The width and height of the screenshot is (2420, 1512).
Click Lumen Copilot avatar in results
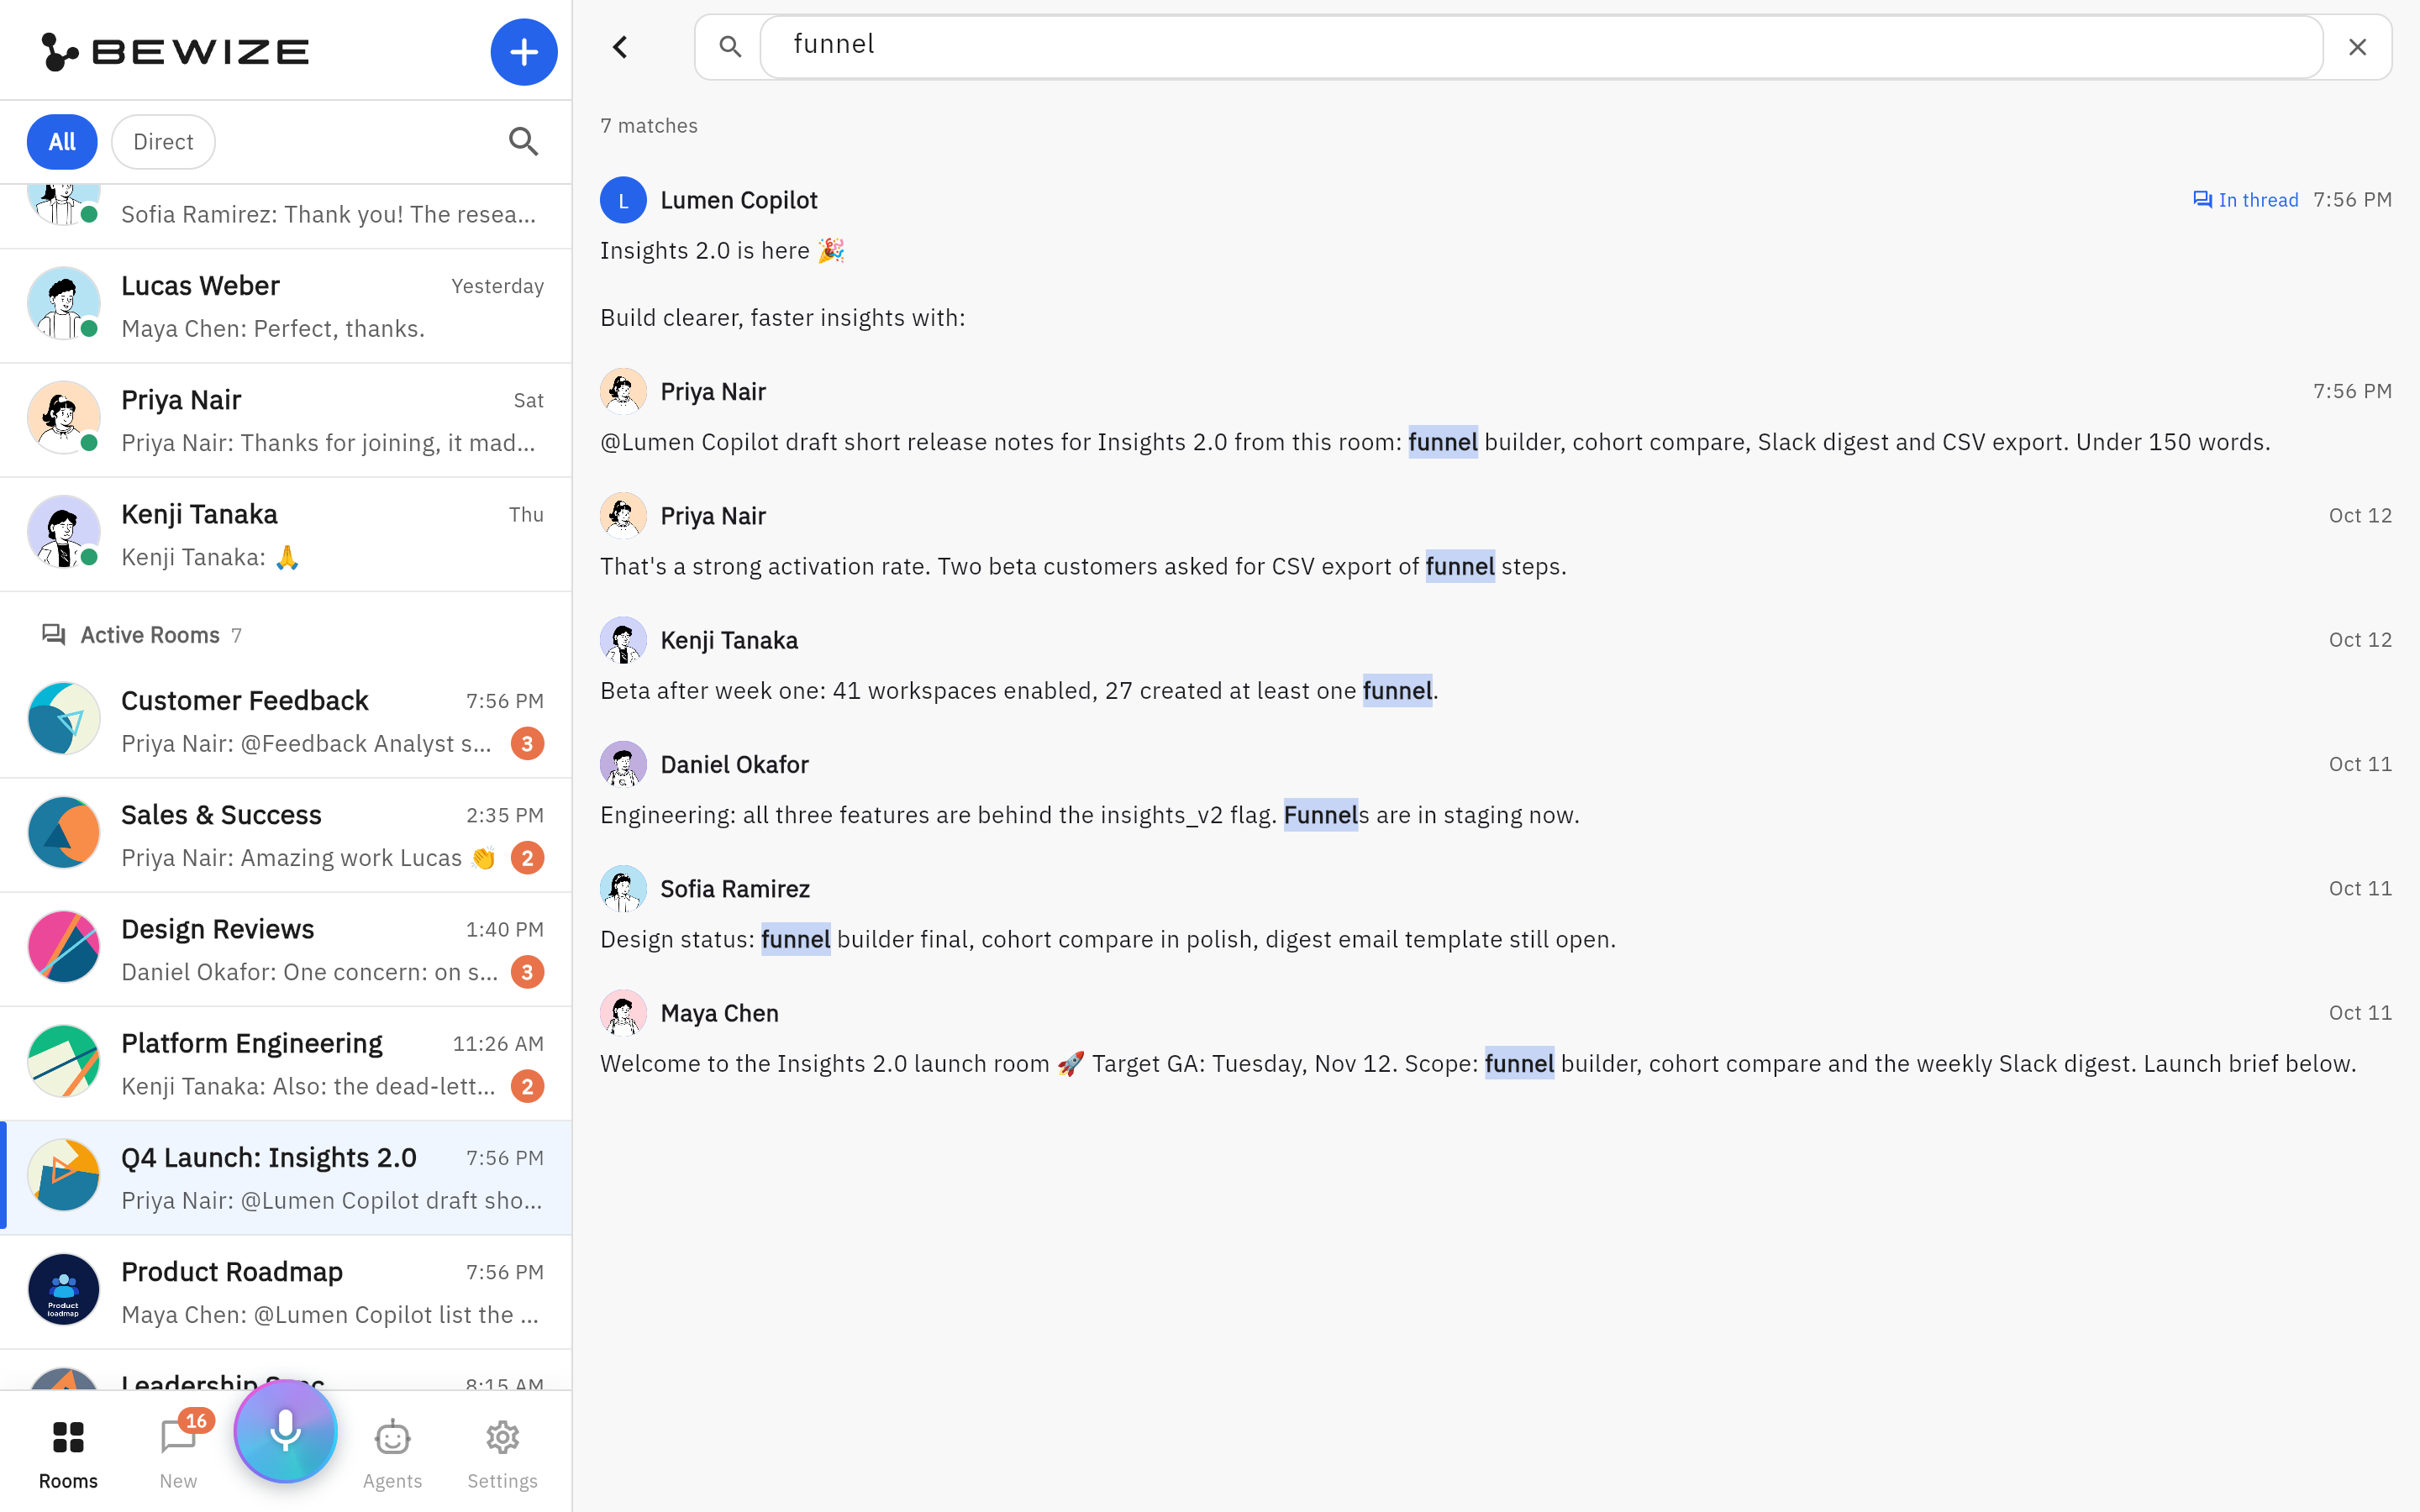623,200
